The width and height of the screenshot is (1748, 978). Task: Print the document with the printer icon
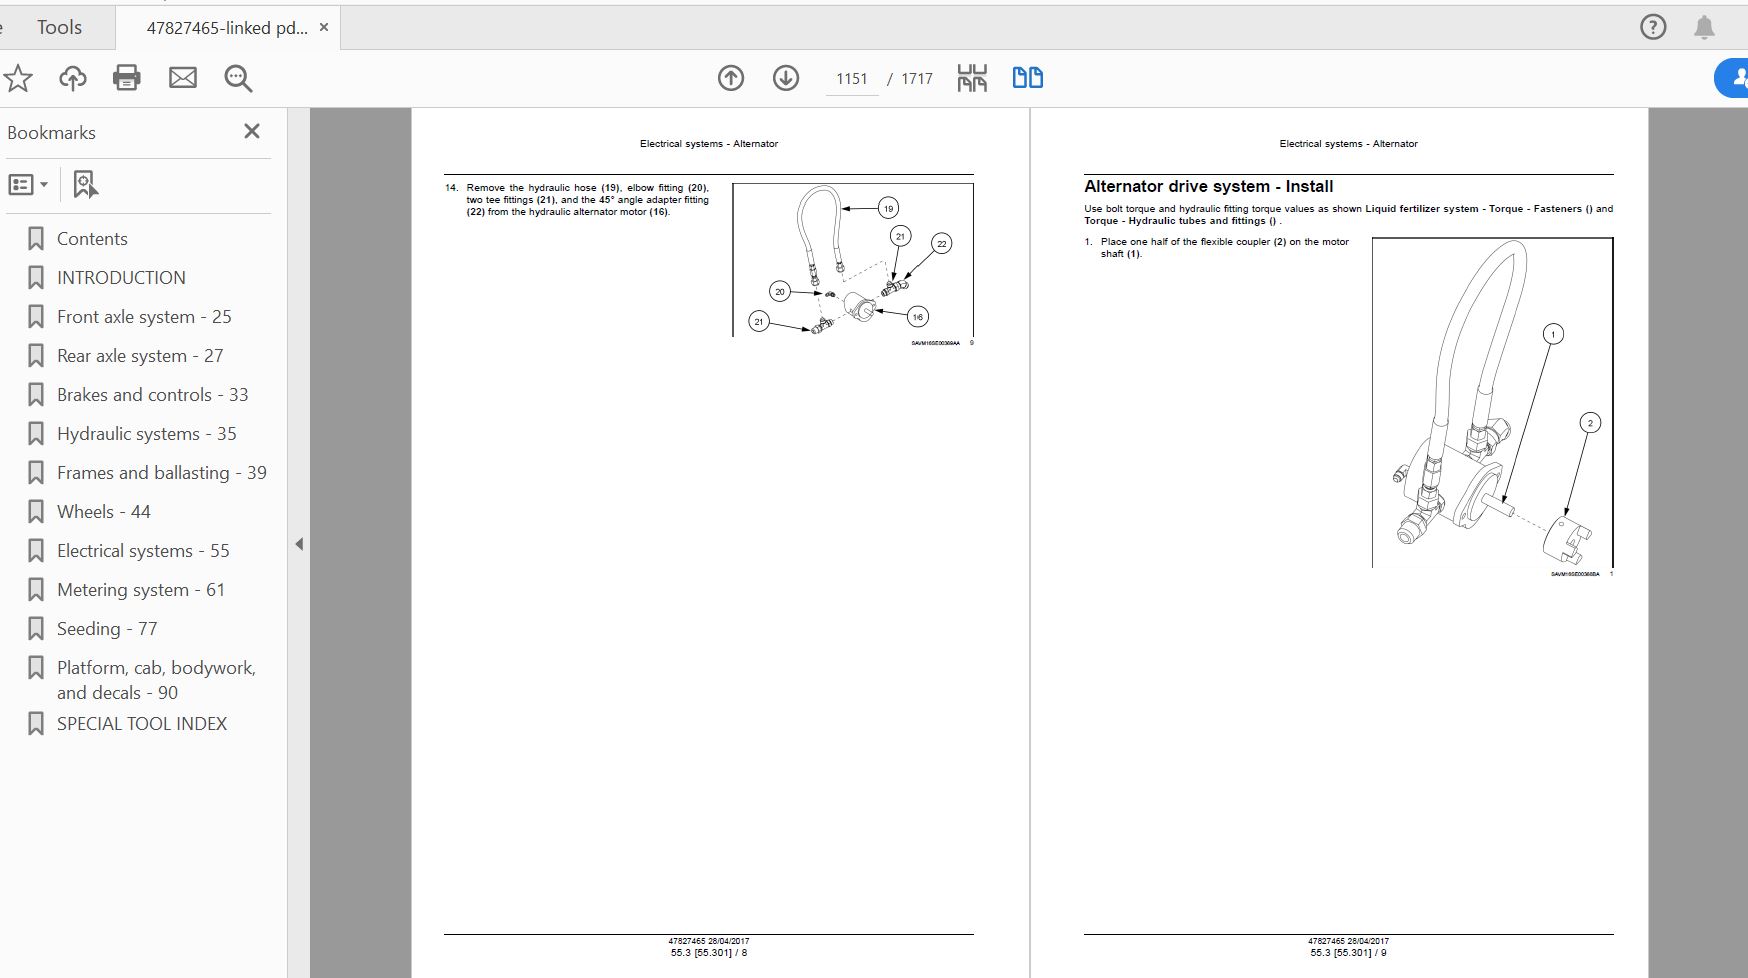pos(127,78)
